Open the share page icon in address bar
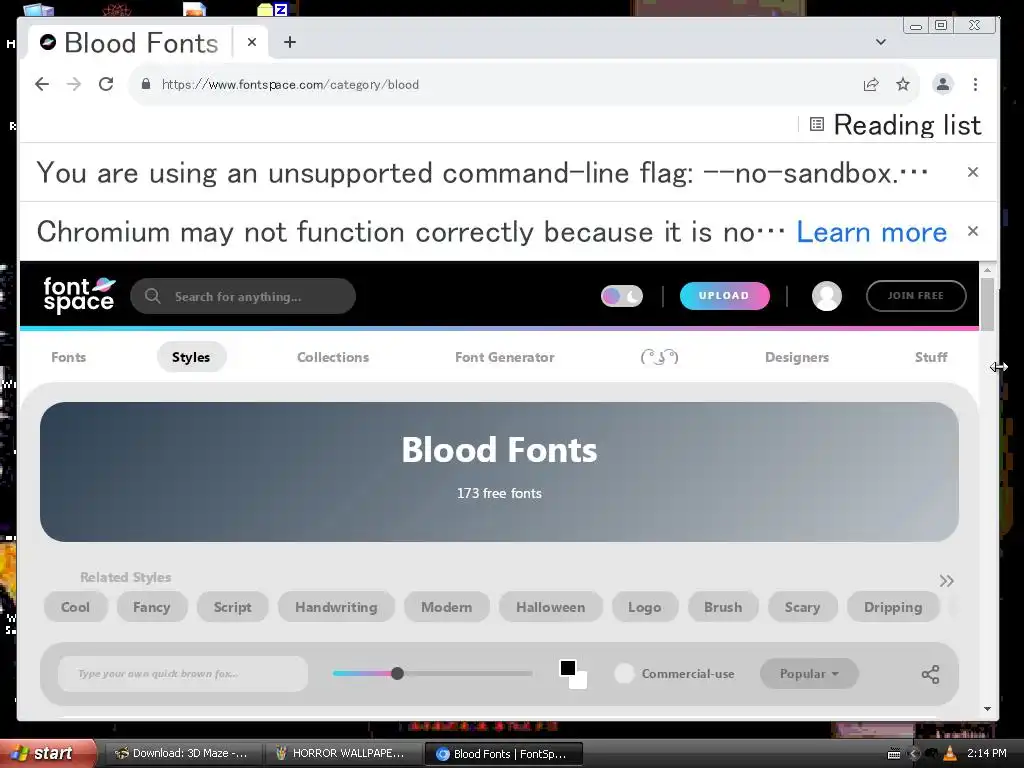The image size is (1024, 768). (871, 84)
